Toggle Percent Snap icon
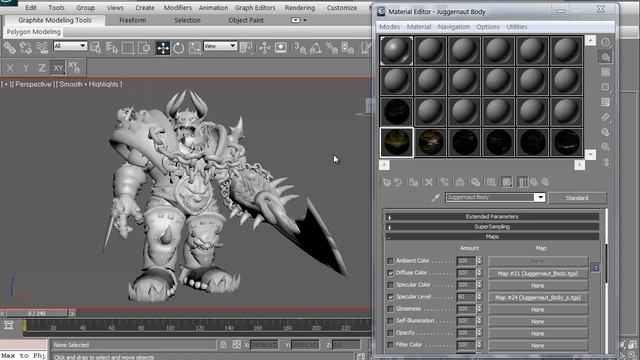Viewport: 640px width, 360px height. [332, 48]
